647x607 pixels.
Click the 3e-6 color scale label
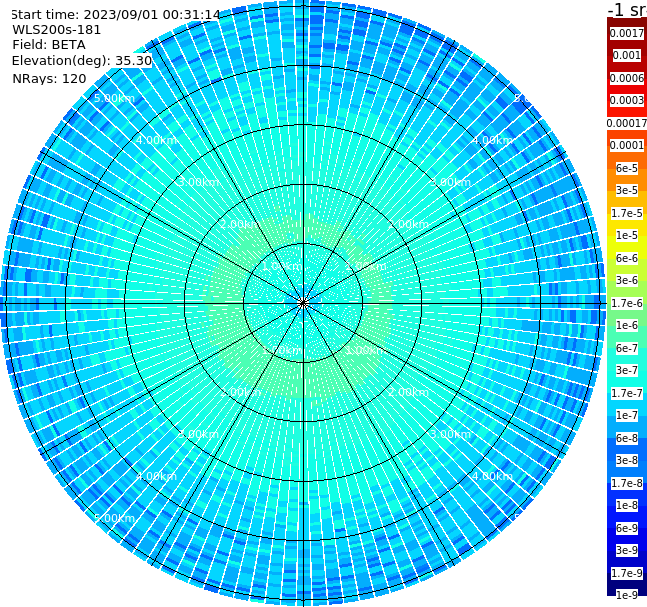pyautogui.click(x=627, y=280)
